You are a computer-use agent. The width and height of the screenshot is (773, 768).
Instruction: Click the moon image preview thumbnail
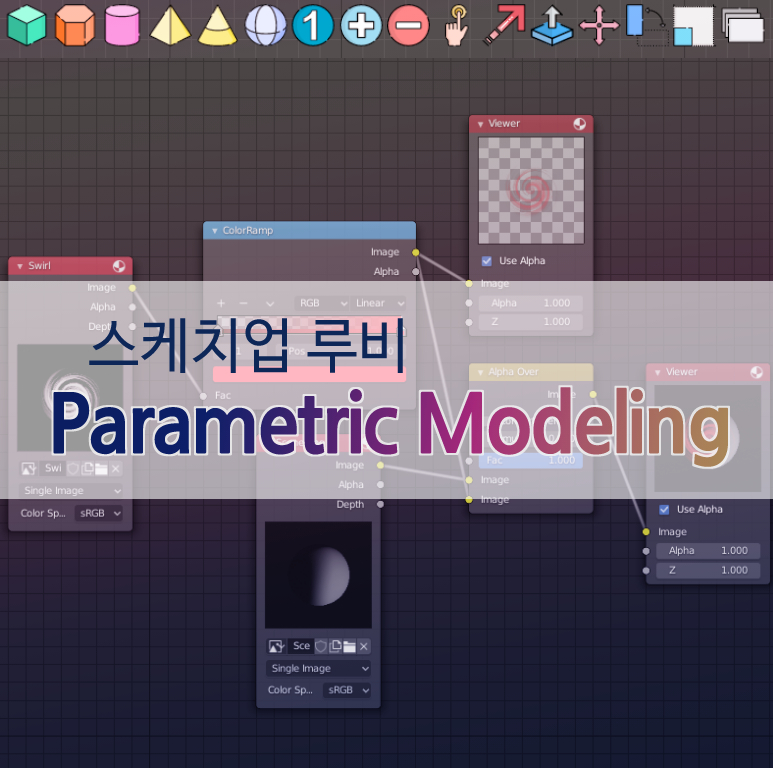318,575
